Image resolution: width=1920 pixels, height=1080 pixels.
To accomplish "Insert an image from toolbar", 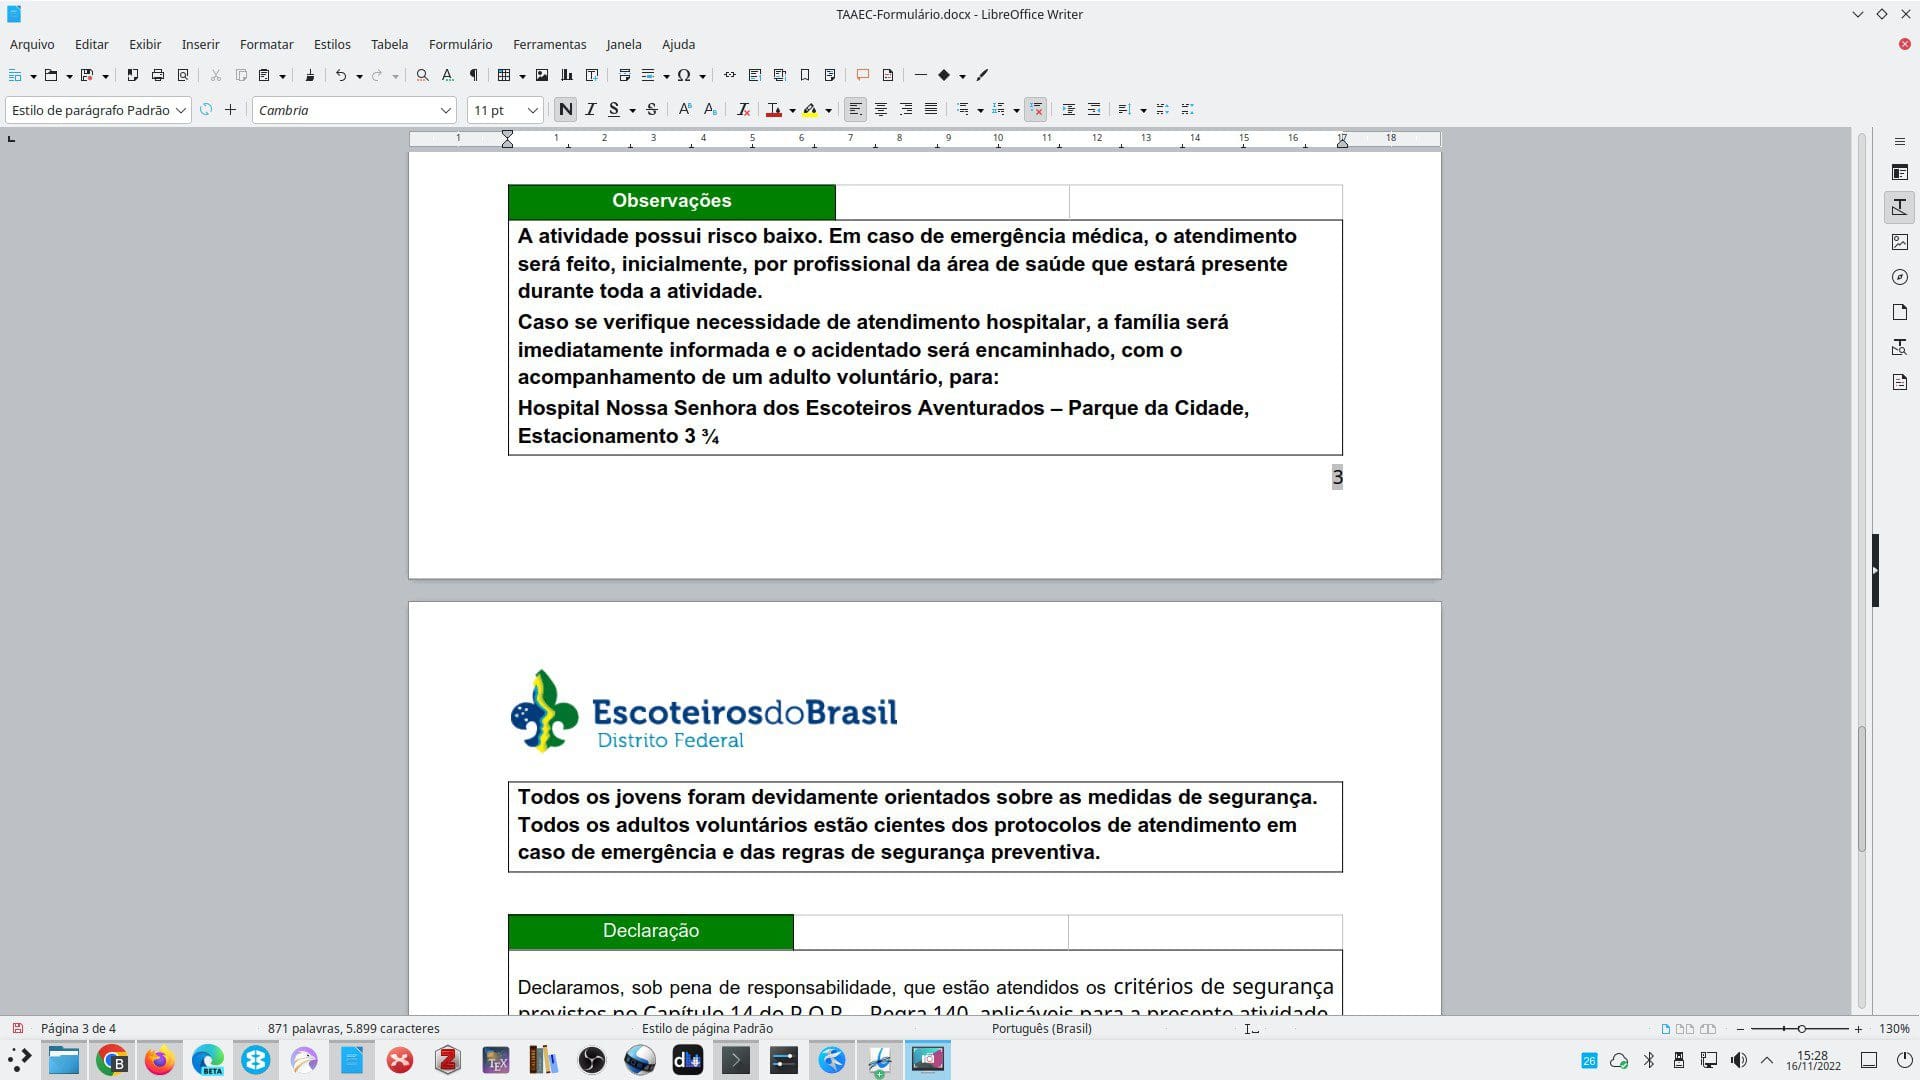I will coord(542,75).
